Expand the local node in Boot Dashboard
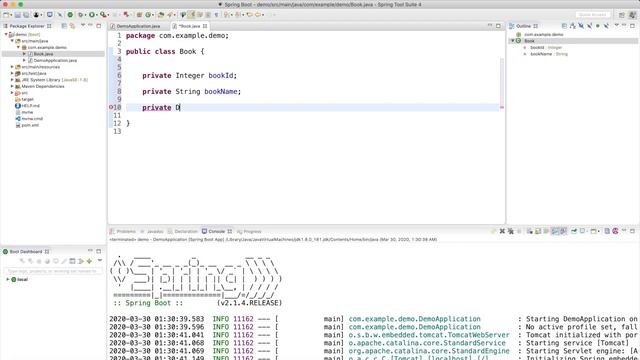The height and width of the screenshot is (360, 640). (7, 280)
